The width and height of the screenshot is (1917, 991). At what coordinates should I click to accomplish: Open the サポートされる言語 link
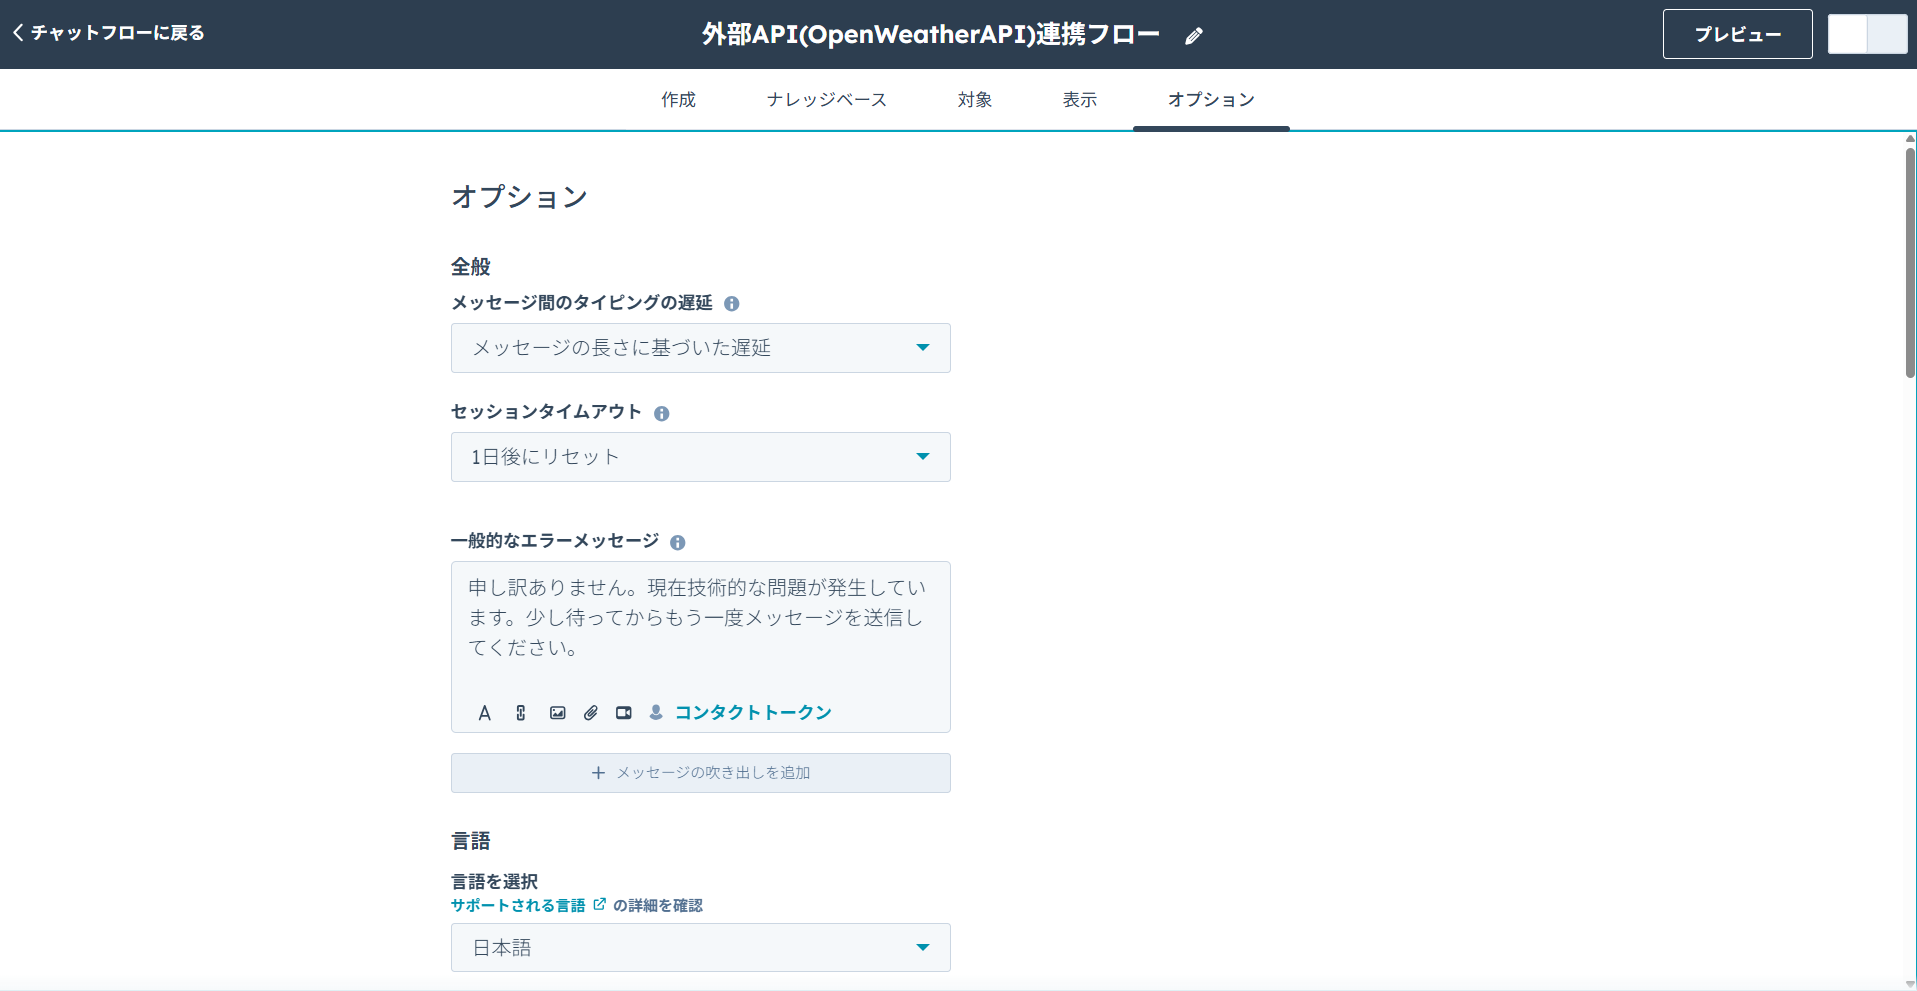click(x=518, y=904)
